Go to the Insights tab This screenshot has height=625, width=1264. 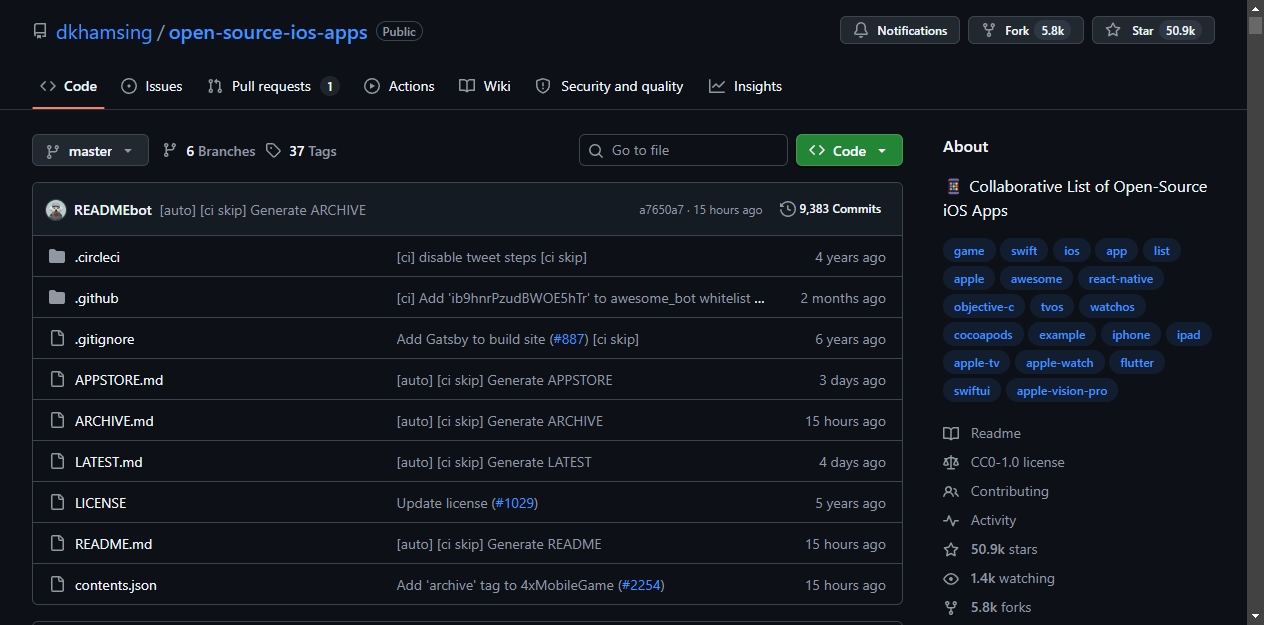[x=746, y=86]
